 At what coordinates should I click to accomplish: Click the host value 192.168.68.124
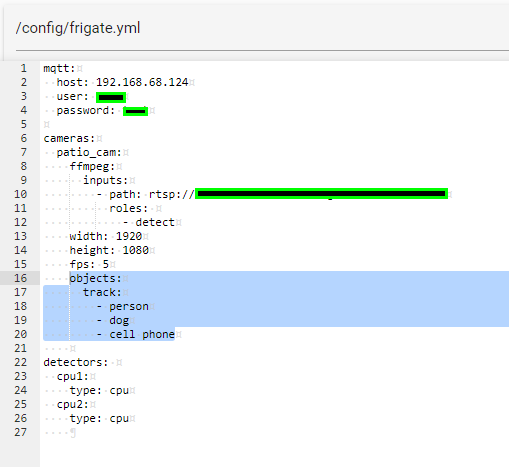point(142,82)
